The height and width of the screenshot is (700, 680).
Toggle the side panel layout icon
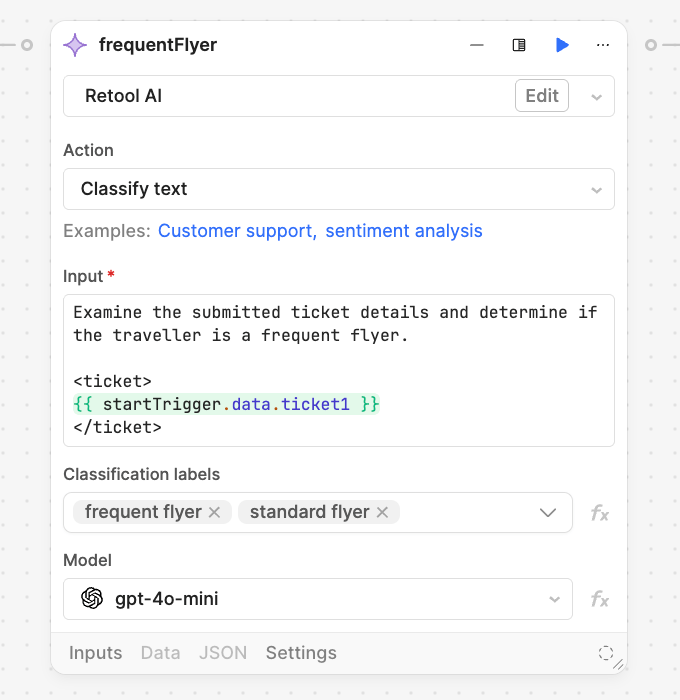pyautogui.click(x=519, y=45)
